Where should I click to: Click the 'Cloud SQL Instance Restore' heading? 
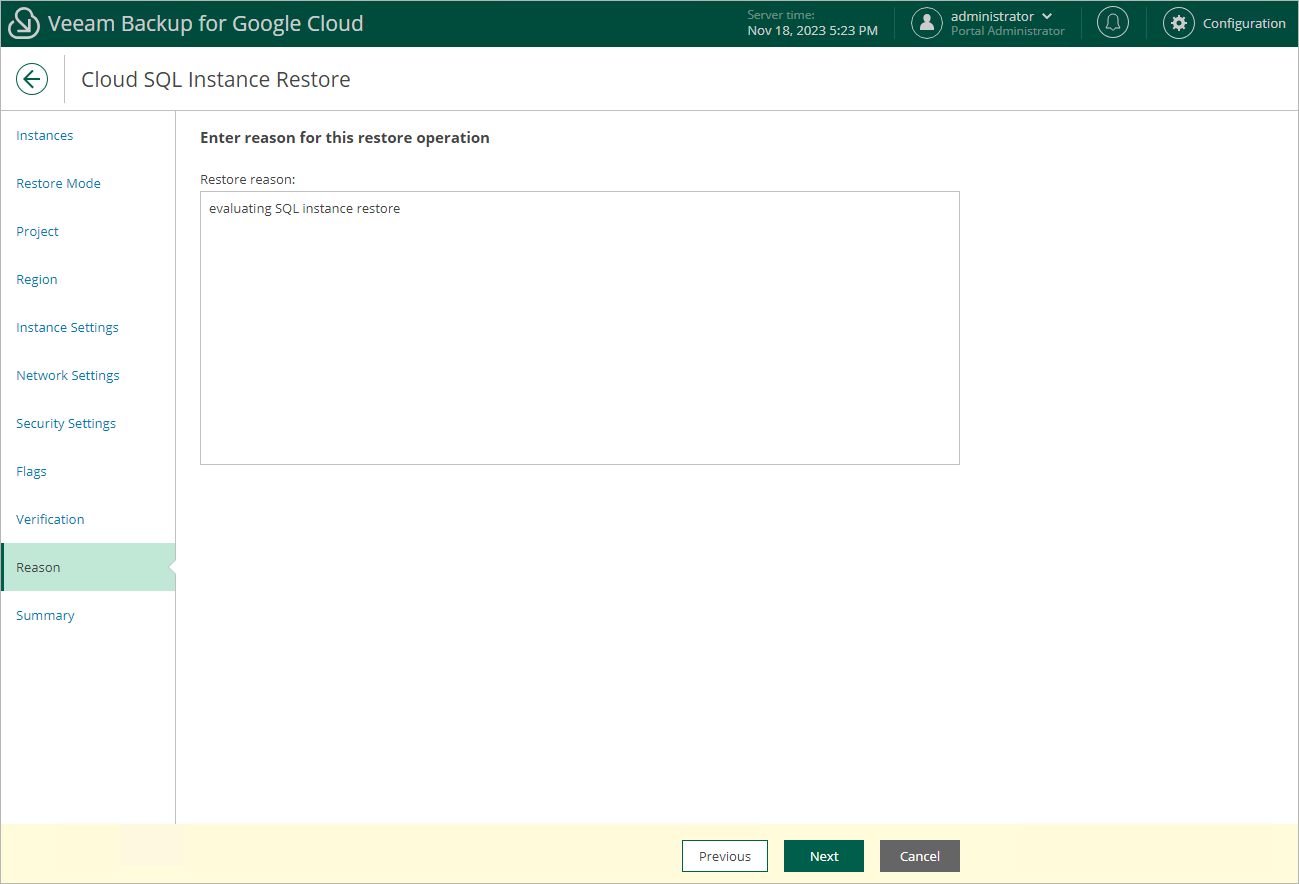(x=216, y=80)
